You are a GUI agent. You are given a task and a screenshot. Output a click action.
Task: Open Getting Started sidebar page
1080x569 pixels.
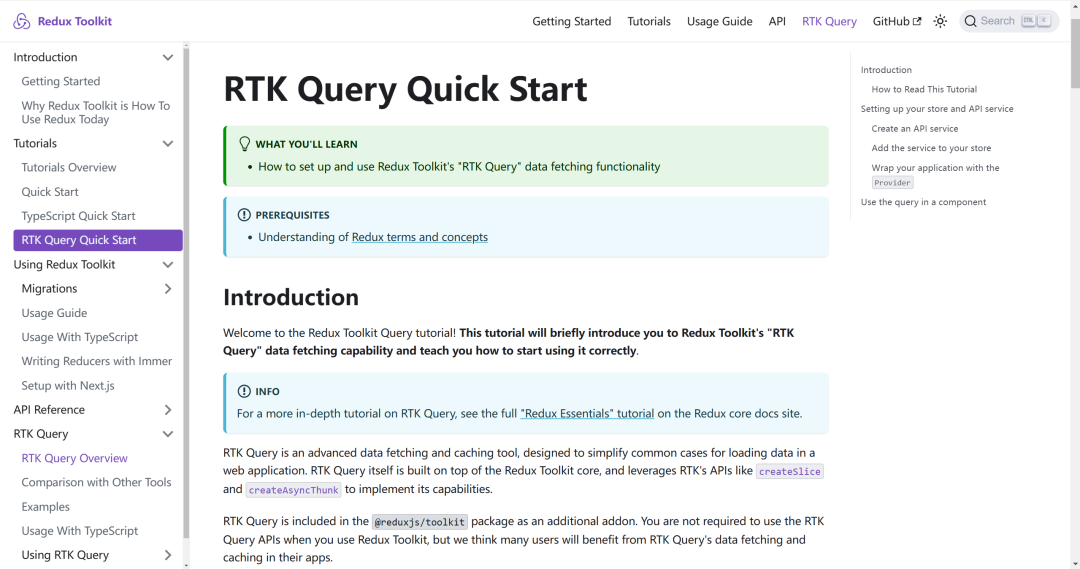[61, 81]
